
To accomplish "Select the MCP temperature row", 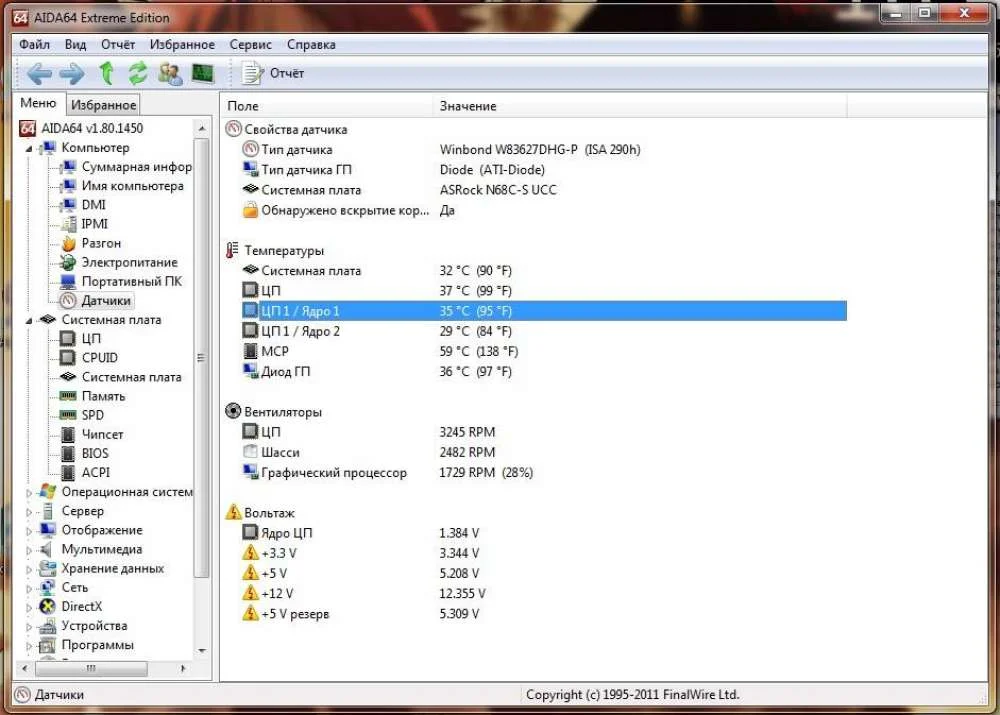I will click(x=544, y=351).
